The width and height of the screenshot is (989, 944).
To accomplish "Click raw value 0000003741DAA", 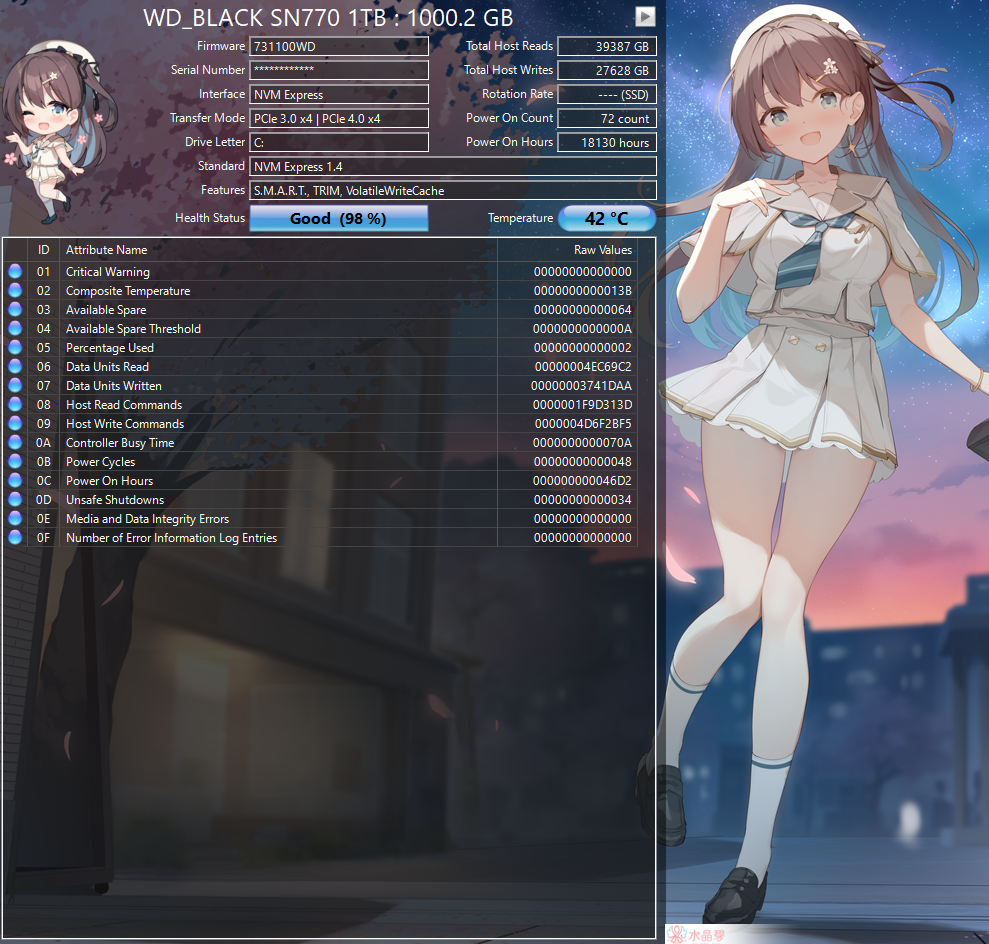I will tap(581, 385).
